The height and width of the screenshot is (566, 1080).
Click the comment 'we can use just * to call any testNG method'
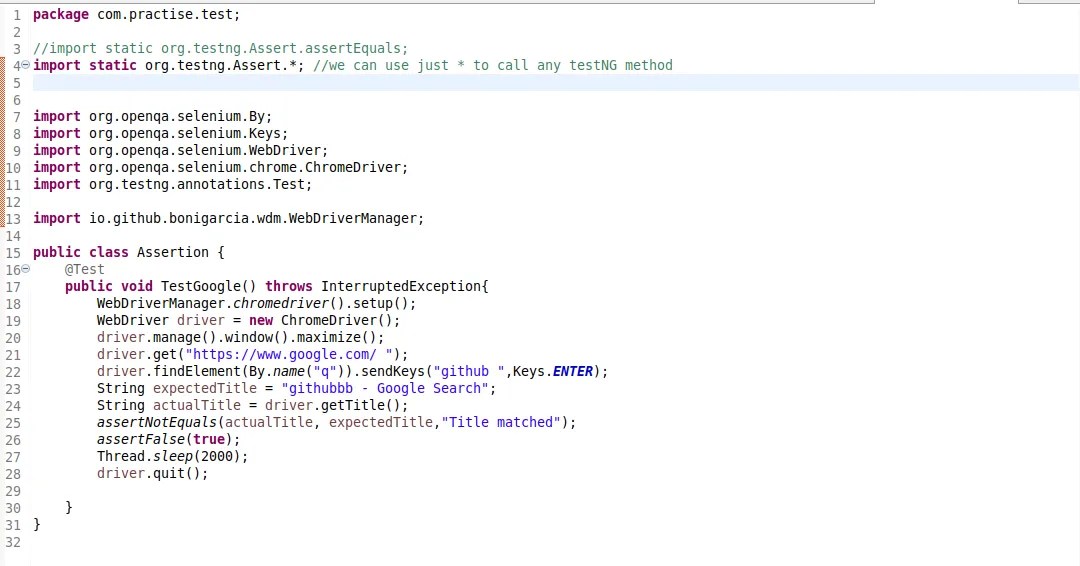point(492,65)
